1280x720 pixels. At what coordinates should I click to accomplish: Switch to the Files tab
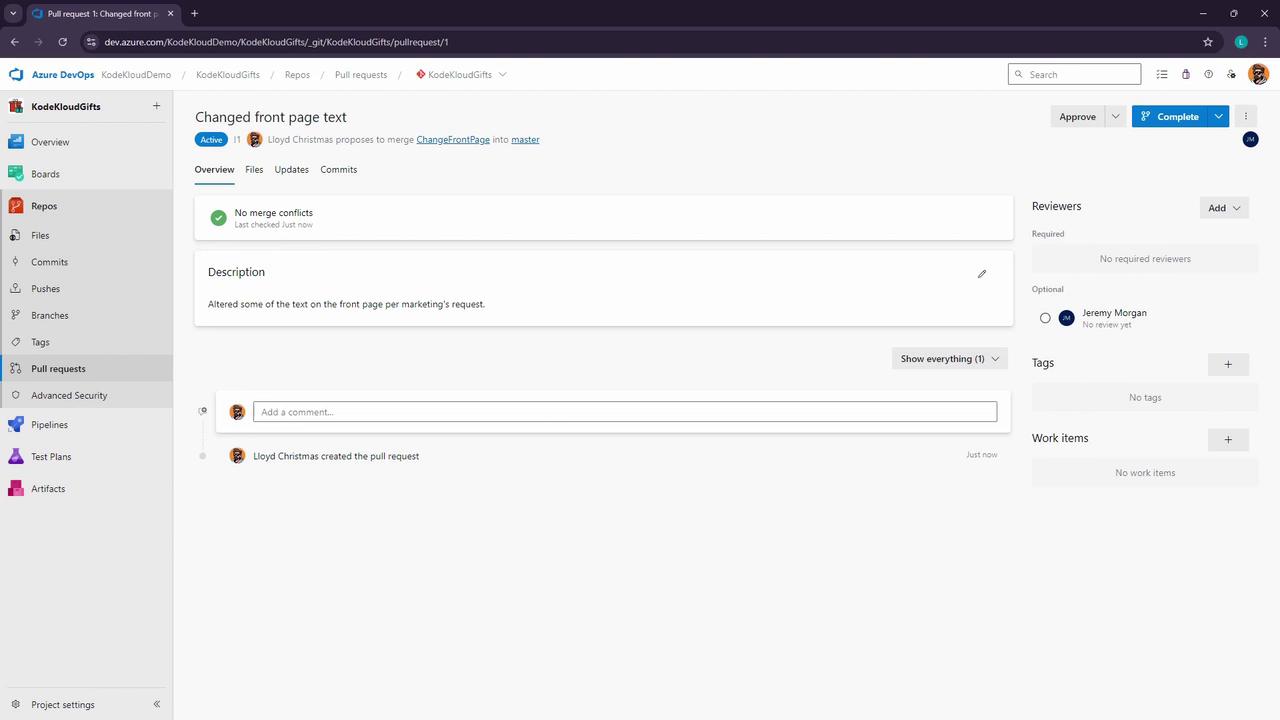click(x=254, y=169)
